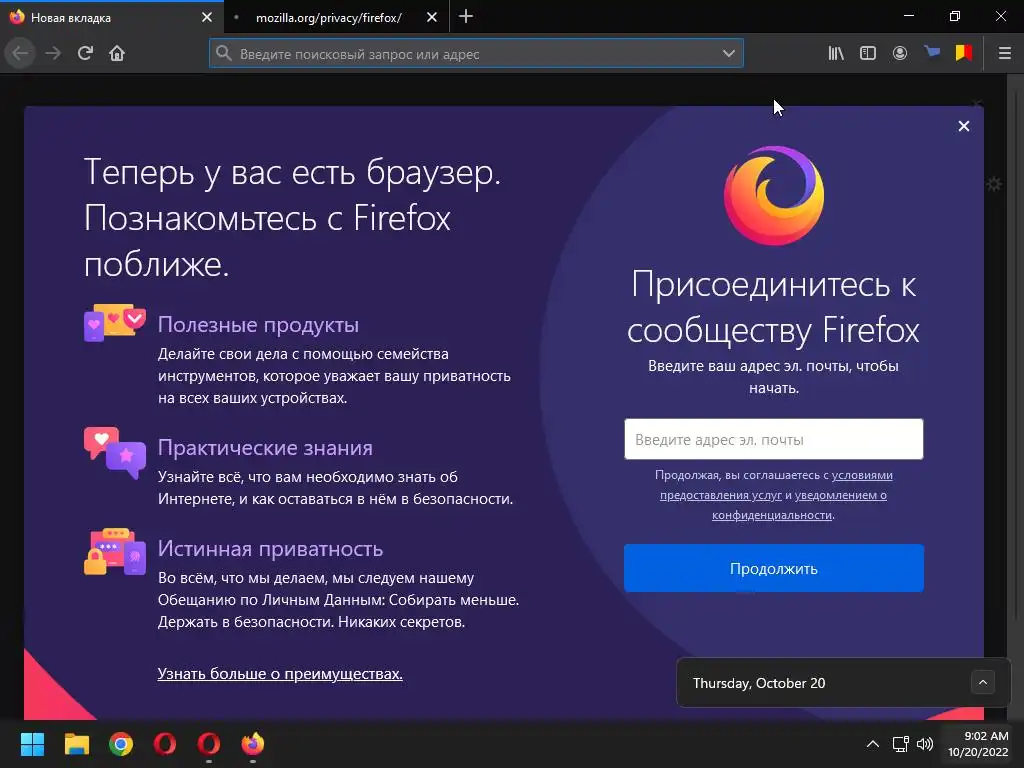
Task: Click the Продолжить button
Action: coord(774,568)
